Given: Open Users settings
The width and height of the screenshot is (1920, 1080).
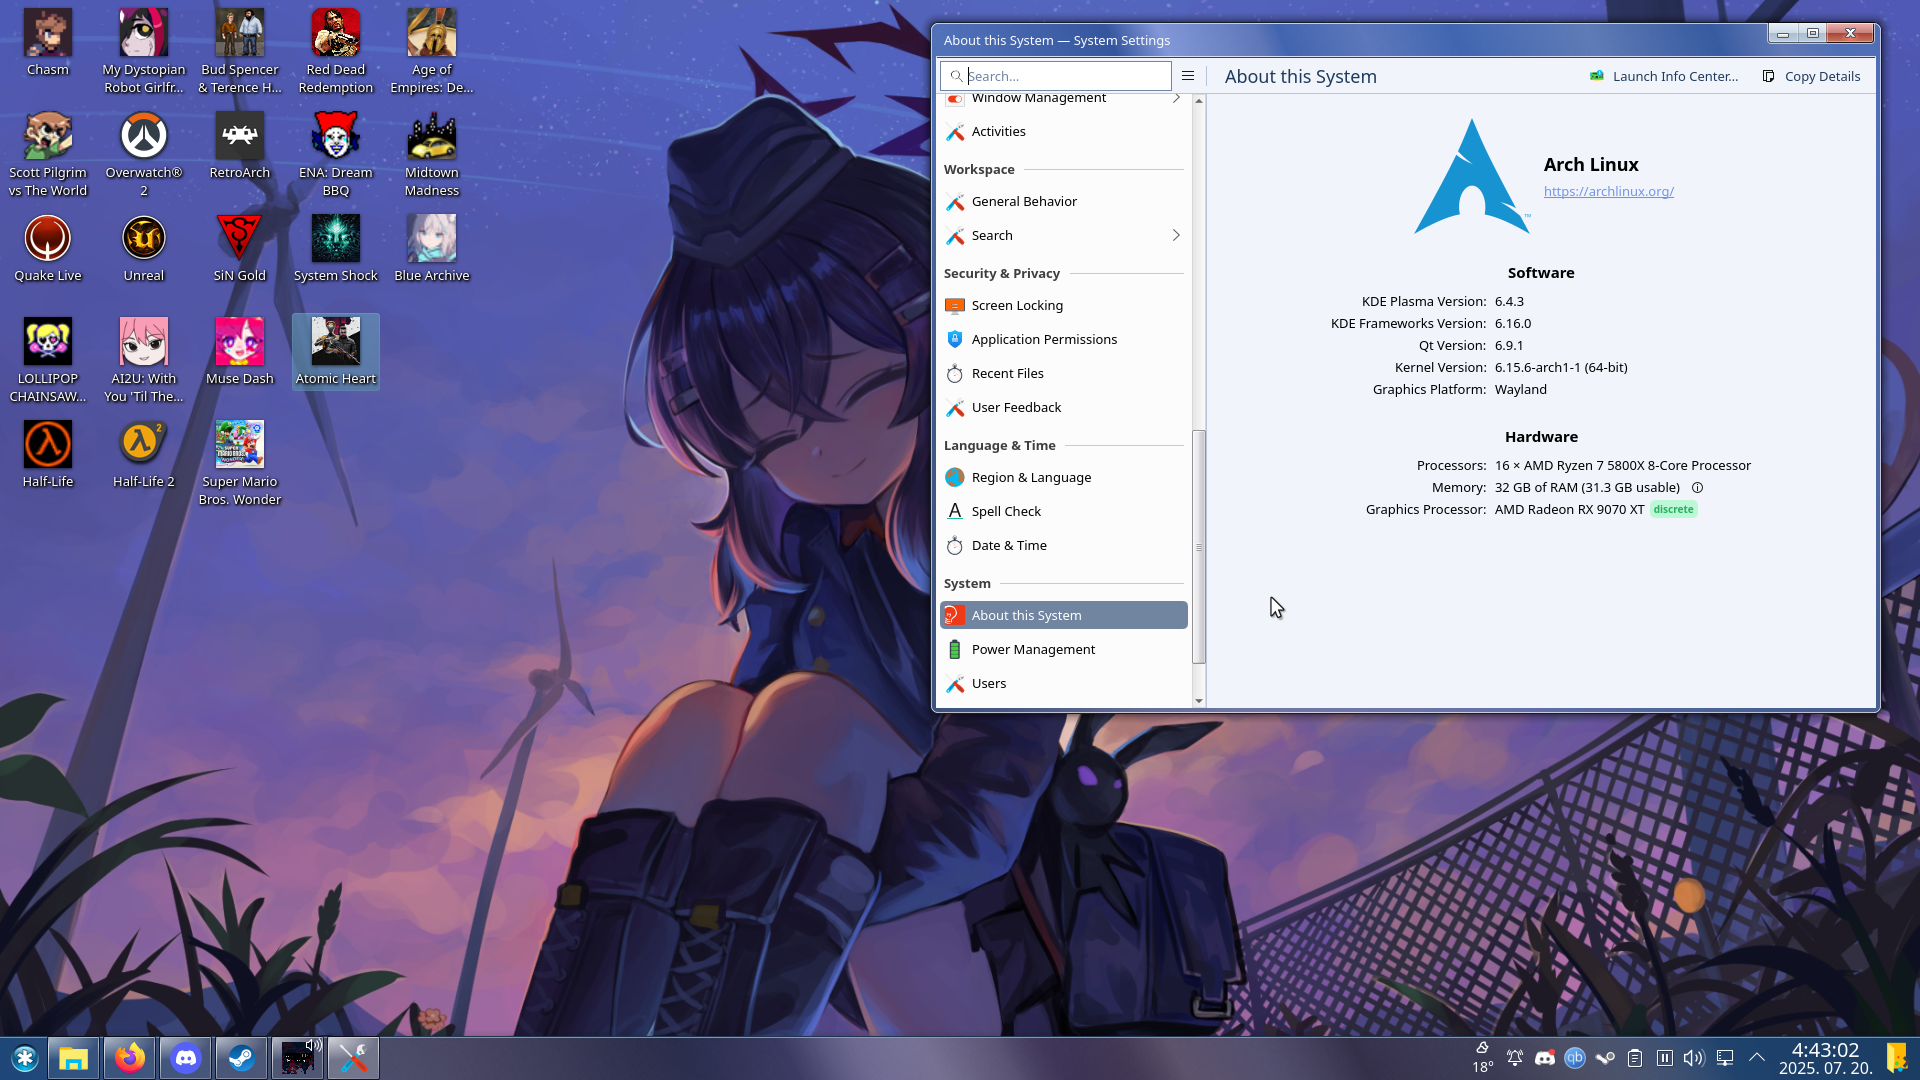Looking at the screenshot, I should point(1064,683).
